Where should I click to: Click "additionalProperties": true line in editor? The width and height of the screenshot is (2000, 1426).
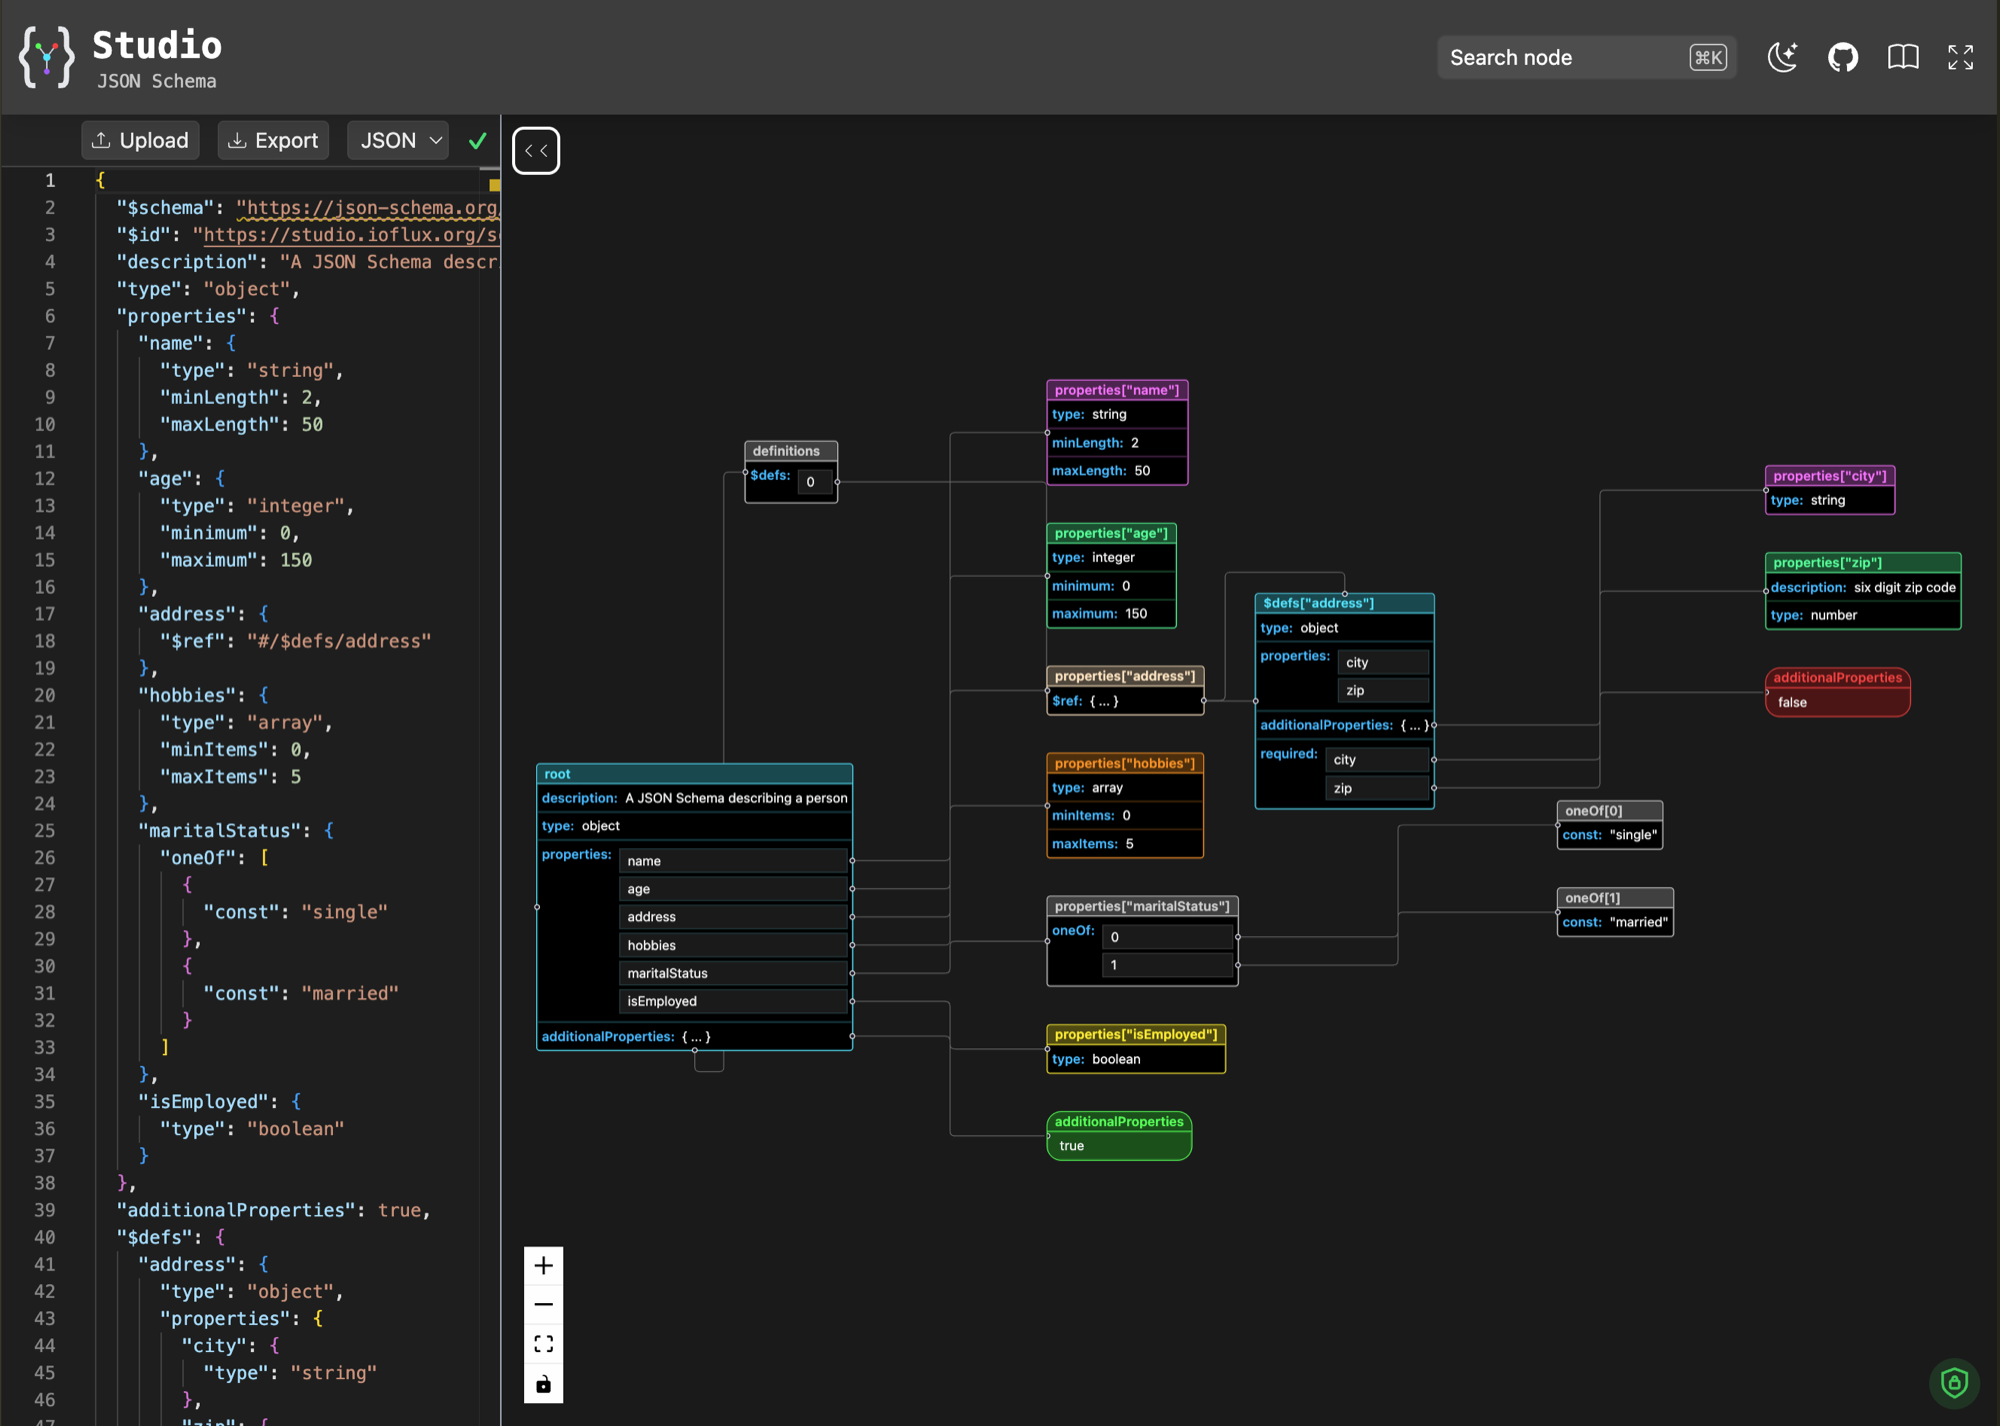pyautogui.click(x=273, y=1210)
